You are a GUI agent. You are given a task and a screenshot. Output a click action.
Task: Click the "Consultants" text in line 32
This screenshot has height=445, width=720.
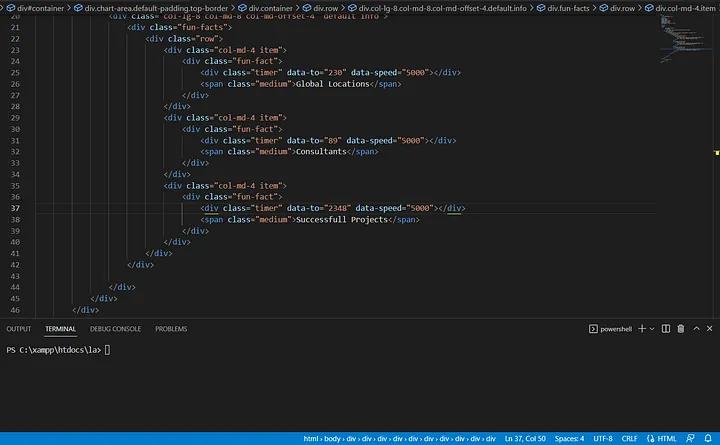point(321,152)
